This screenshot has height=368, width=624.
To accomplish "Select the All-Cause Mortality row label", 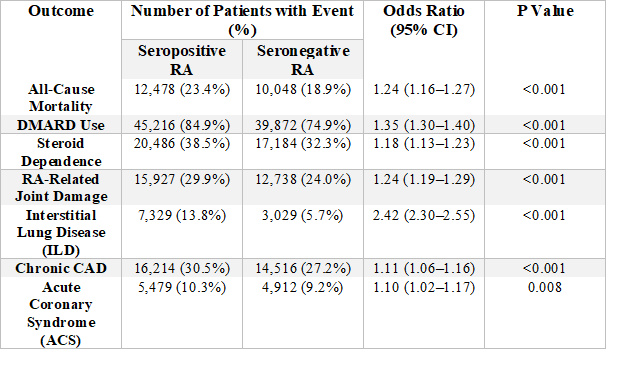I will click(x=61, y=97).
